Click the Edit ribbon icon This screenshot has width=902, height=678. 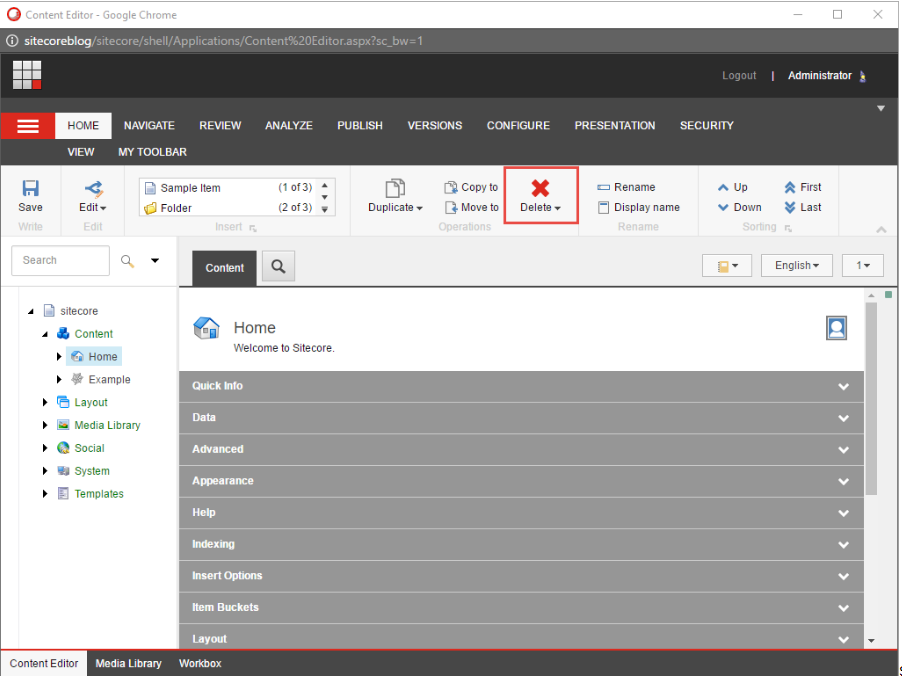point(93,188)
